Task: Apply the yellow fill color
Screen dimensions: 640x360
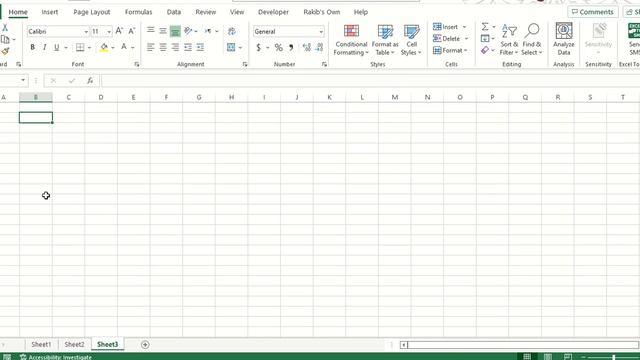Action: point(104,47)
